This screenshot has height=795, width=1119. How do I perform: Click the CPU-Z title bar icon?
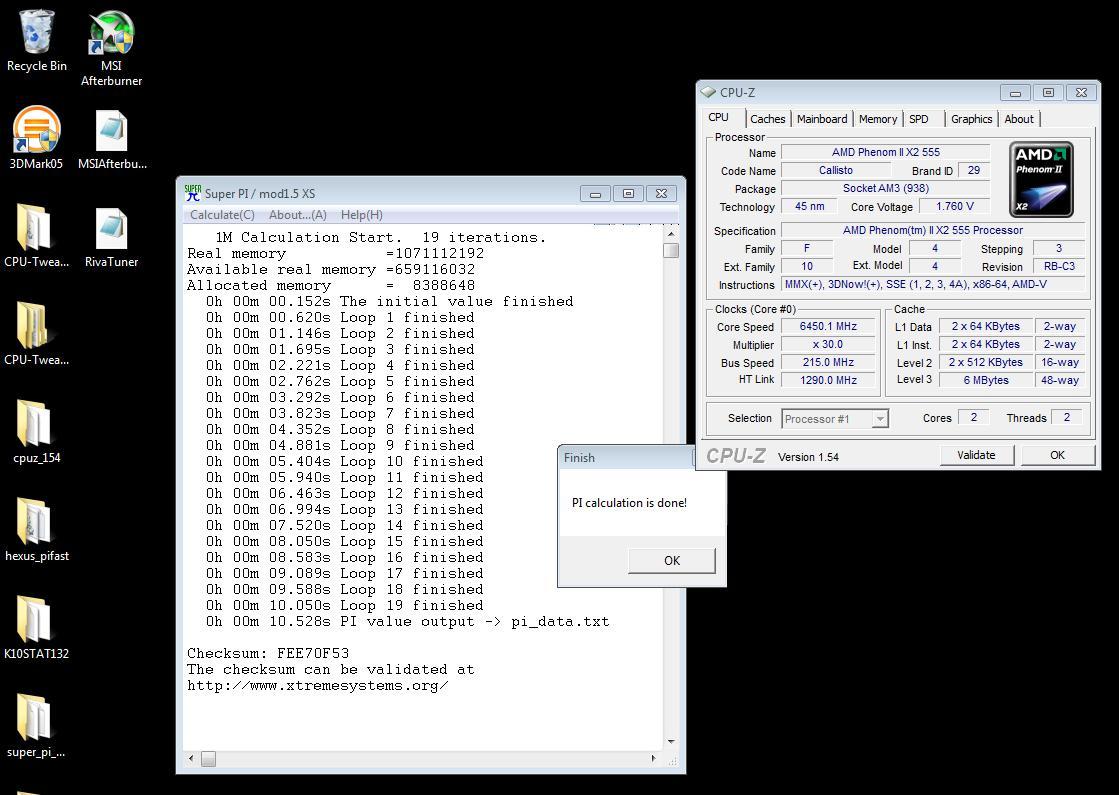708,92
